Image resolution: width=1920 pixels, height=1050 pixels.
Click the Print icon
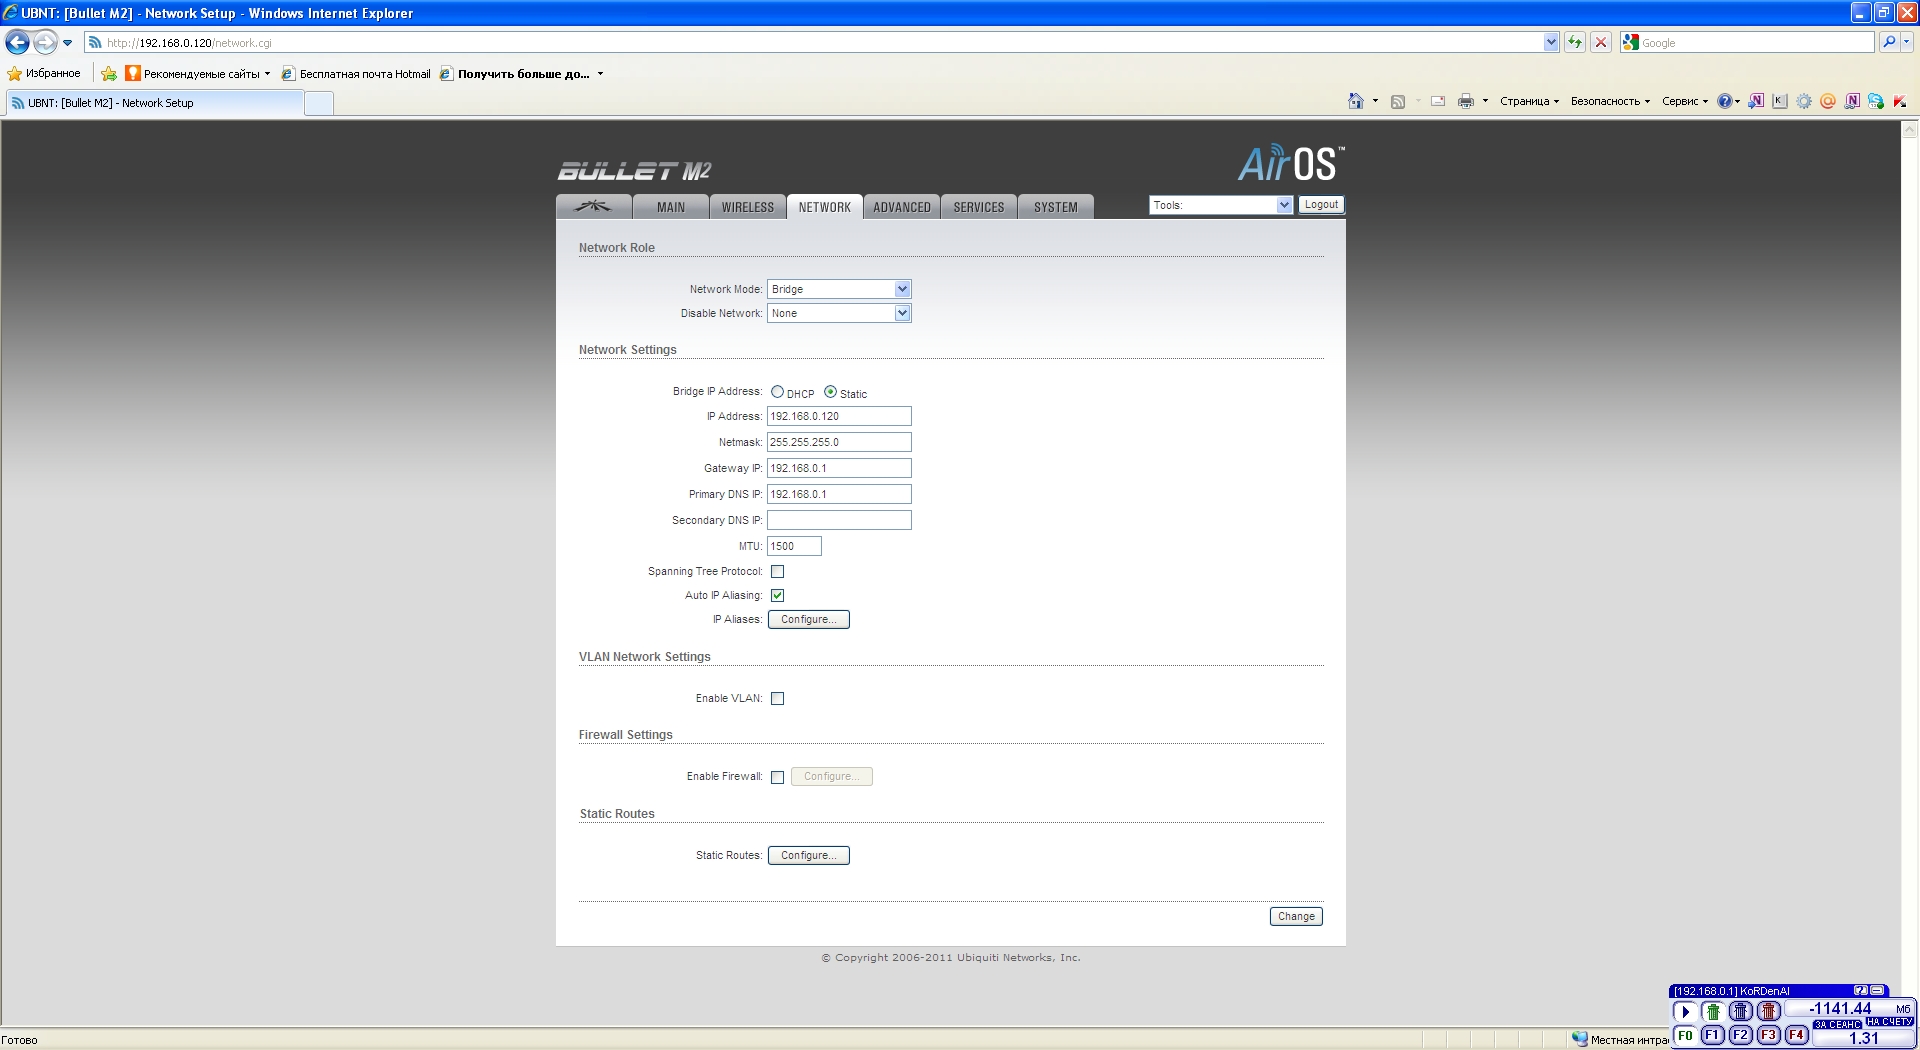tap(1466, 101)
